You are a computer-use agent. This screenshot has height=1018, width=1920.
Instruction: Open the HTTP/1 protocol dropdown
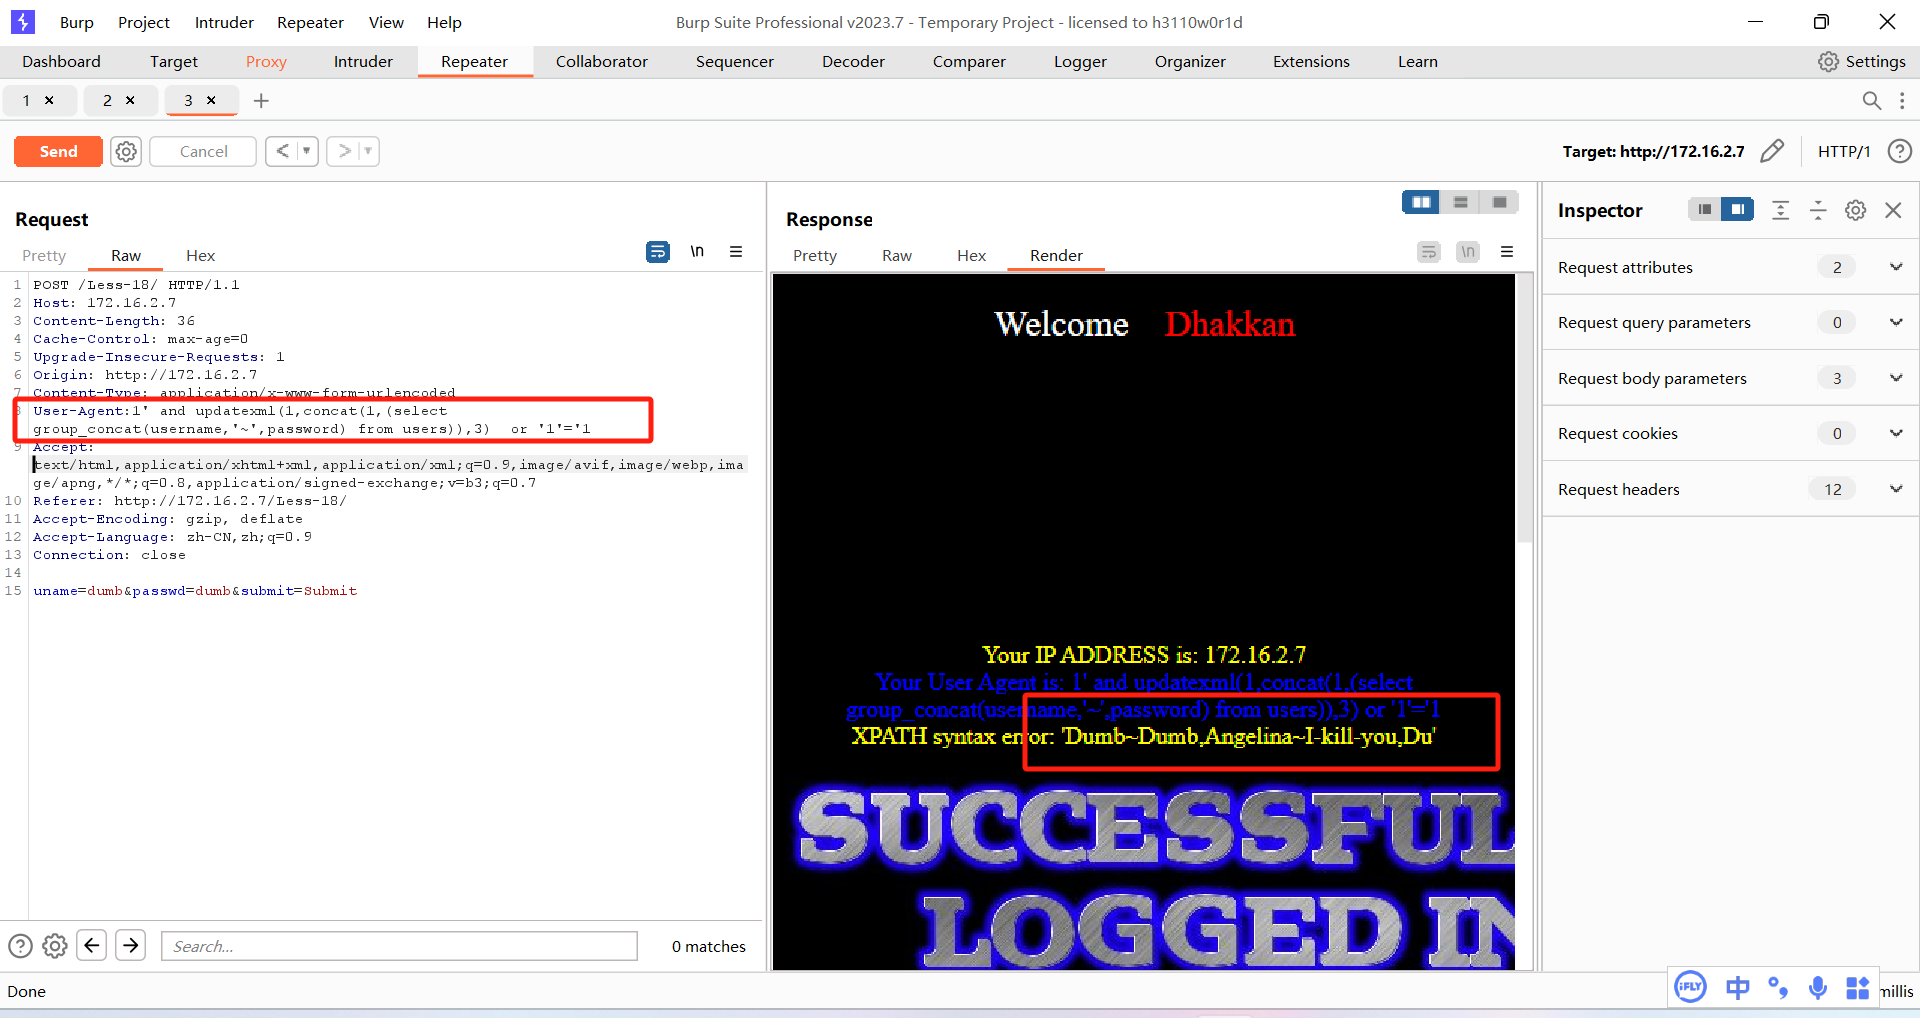[1845, 151]
